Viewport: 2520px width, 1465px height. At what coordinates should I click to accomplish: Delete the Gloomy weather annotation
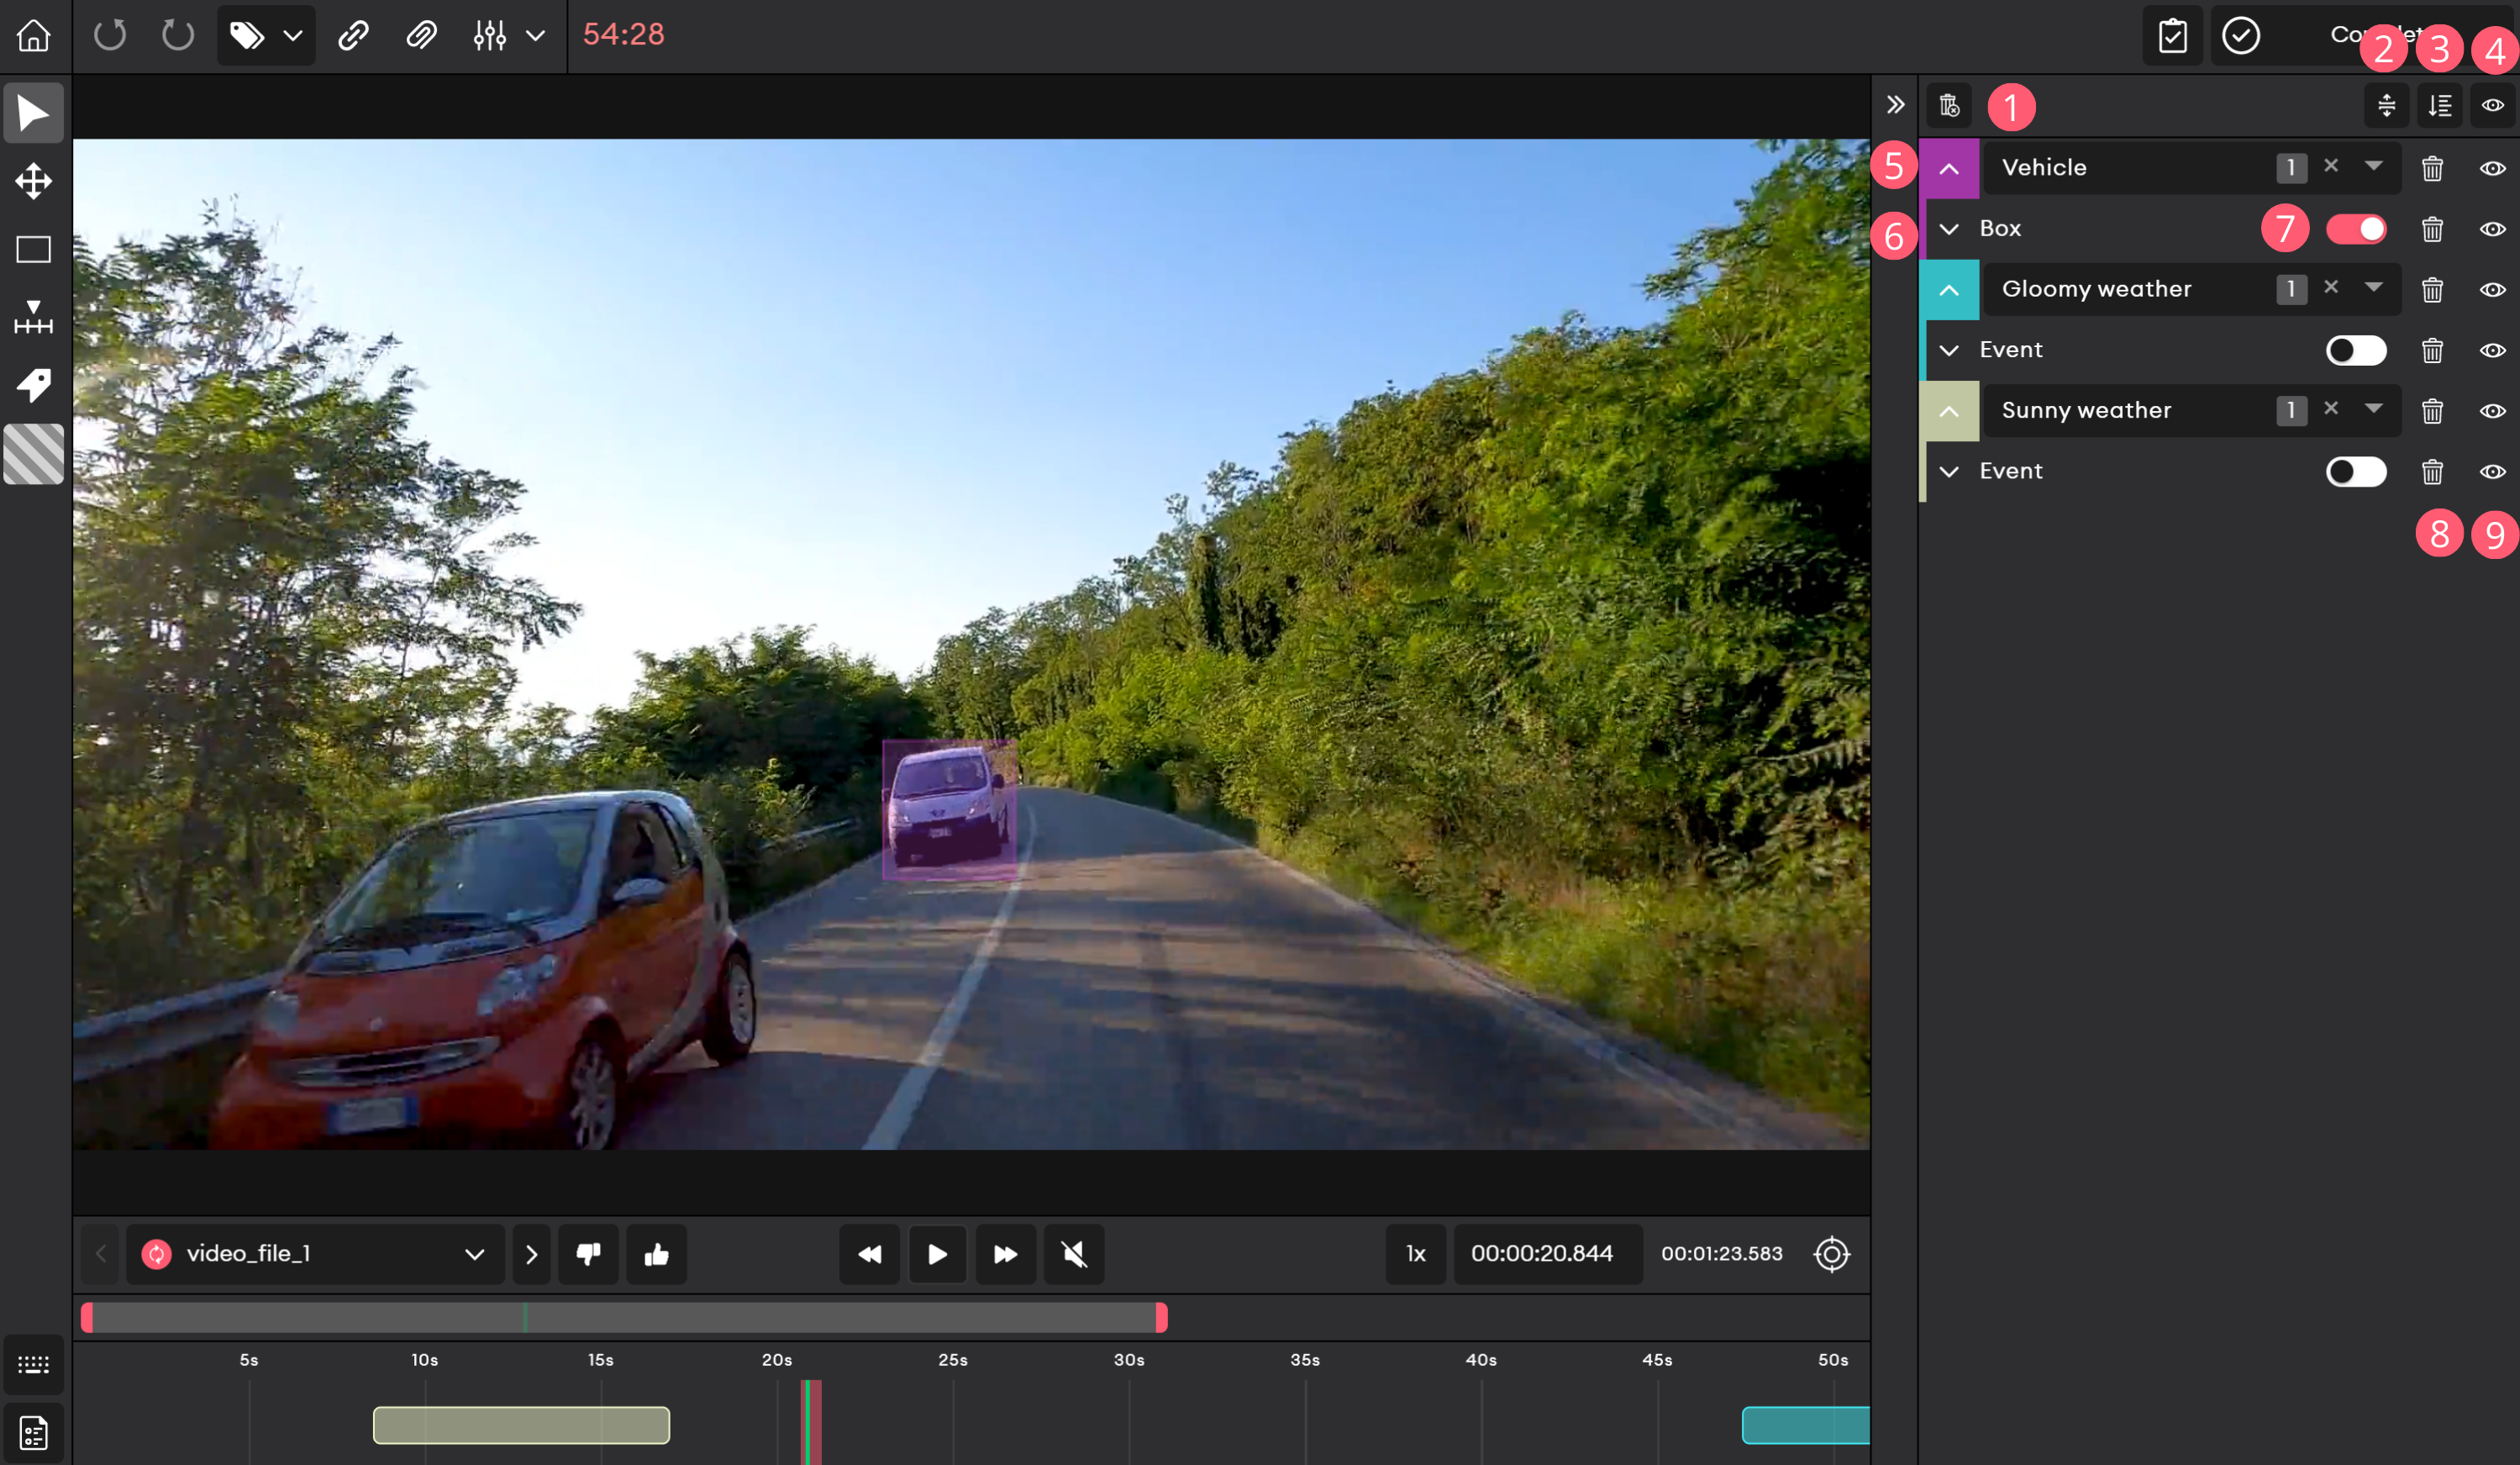2432,290
